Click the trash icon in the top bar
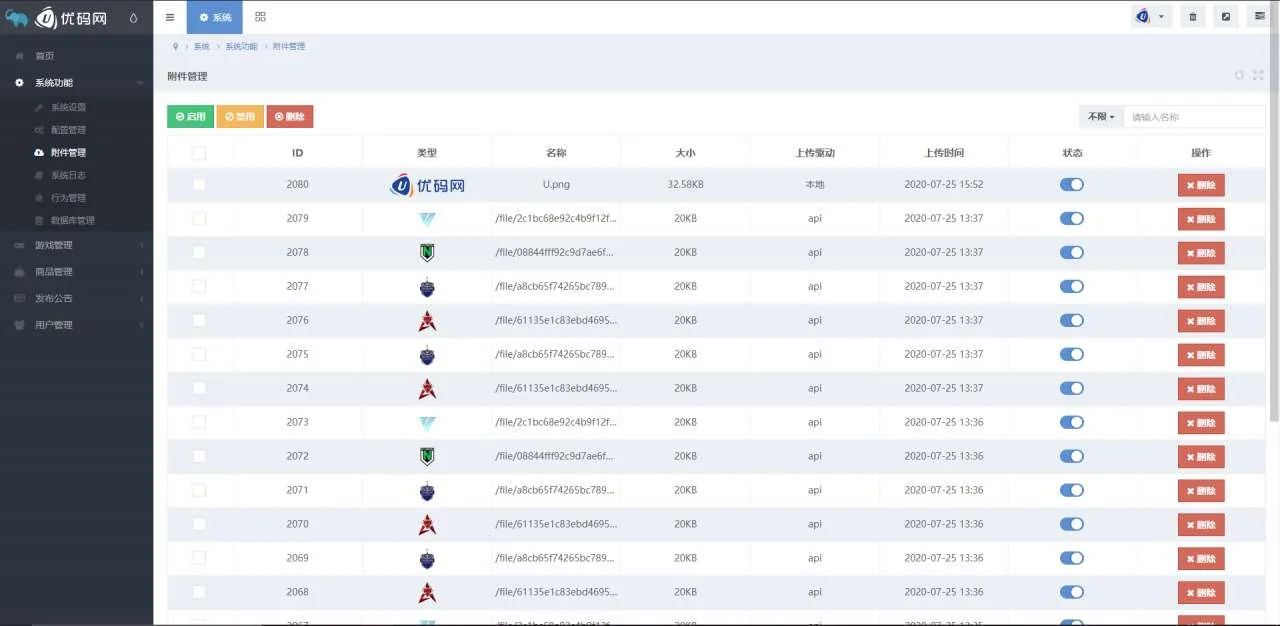 point(1192,17)
